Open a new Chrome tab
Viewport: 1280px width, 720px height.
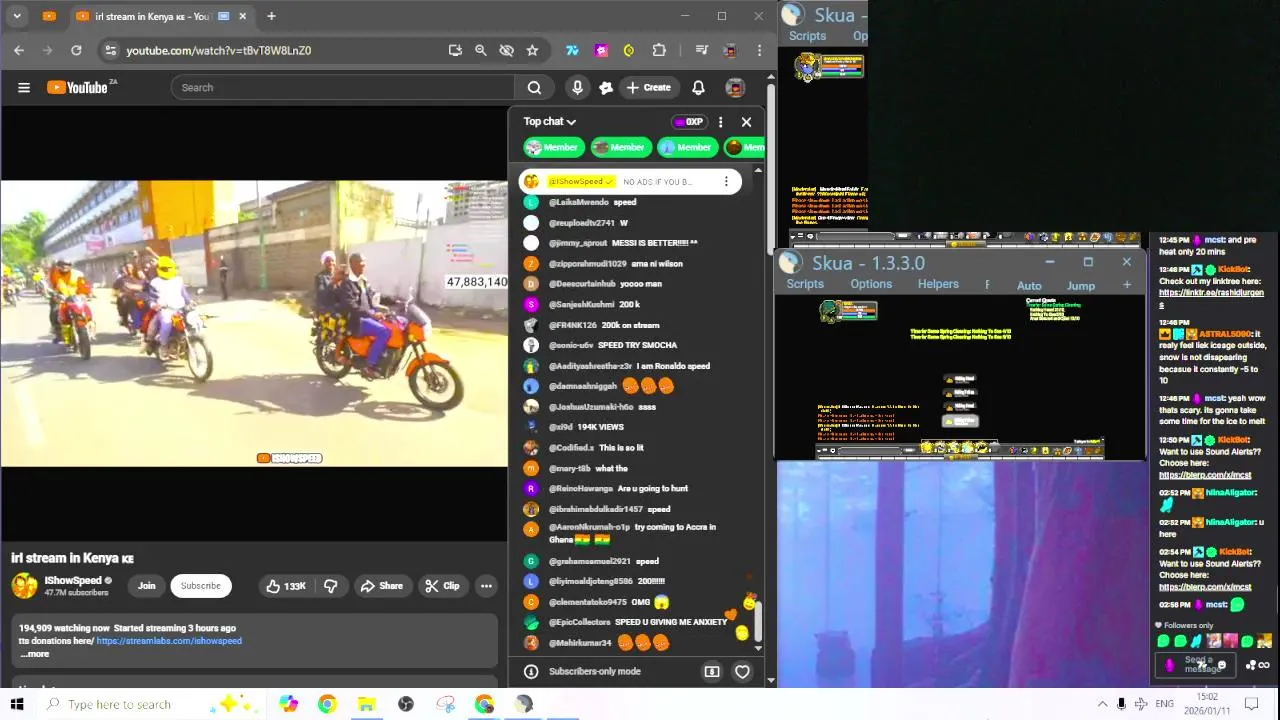[271, 16]
